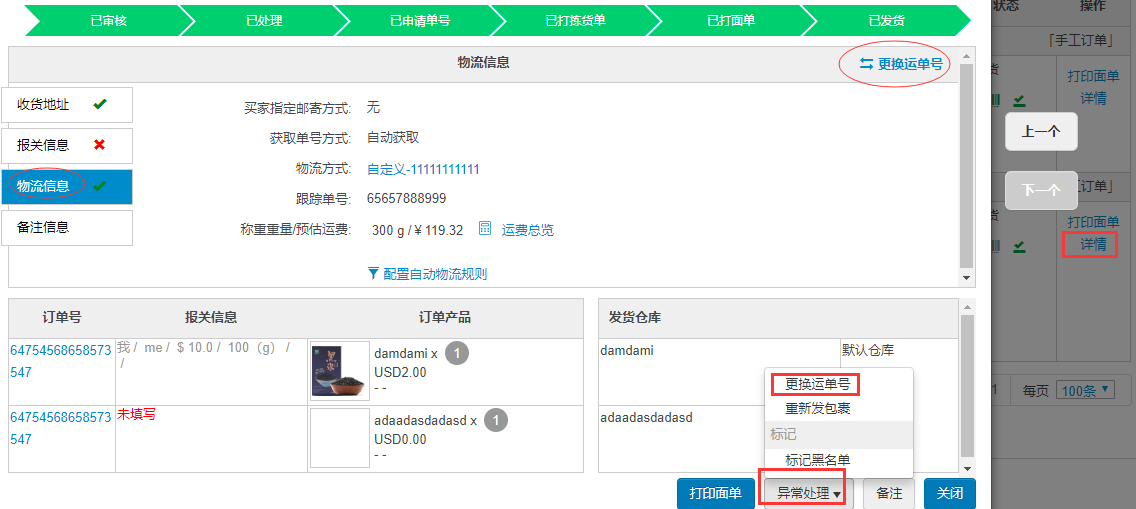Click 打印面单 link in background first row

coord(1093,75)
